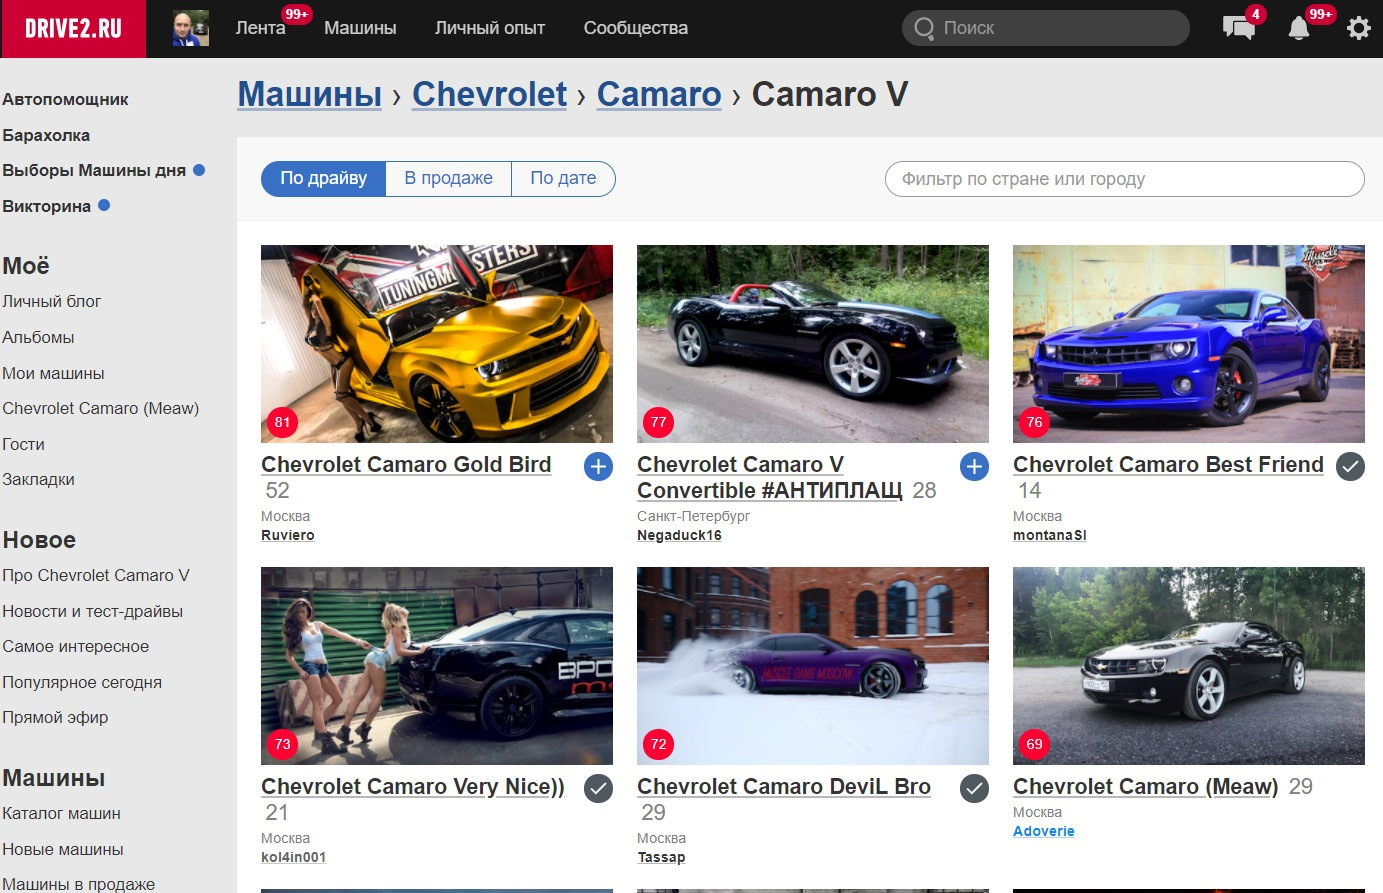The image size is (1383, 893).
Task: Open sidebar Chevrolet Camaro (Meaw) link
Action: click(101, 408)
